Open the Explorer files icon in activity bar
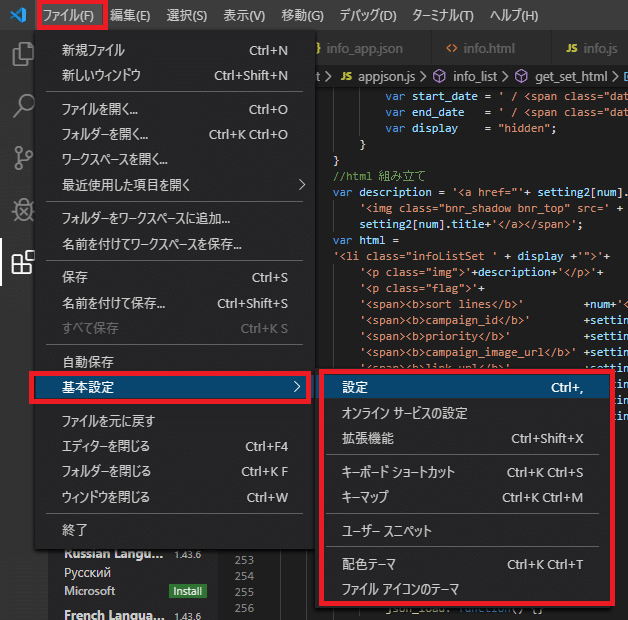 tap(23, 54)
